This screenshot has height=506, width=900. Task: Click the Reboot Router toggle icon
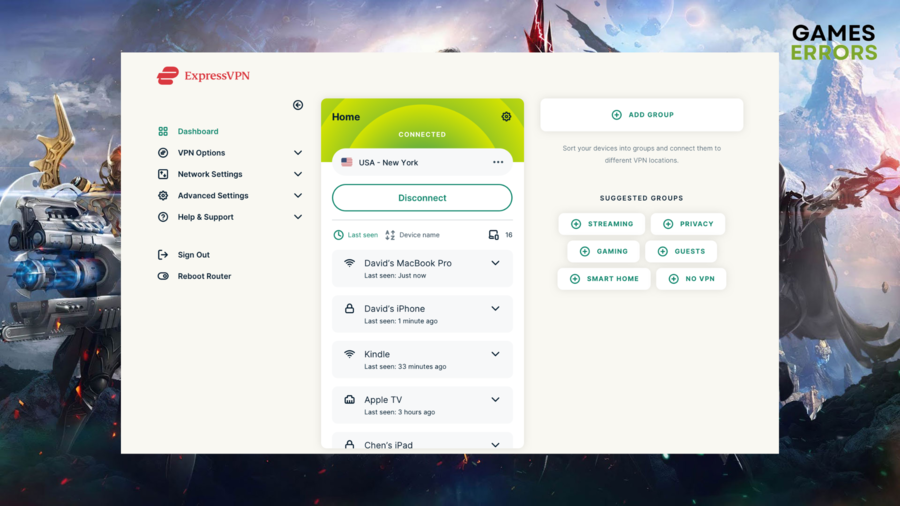(163, 276)
